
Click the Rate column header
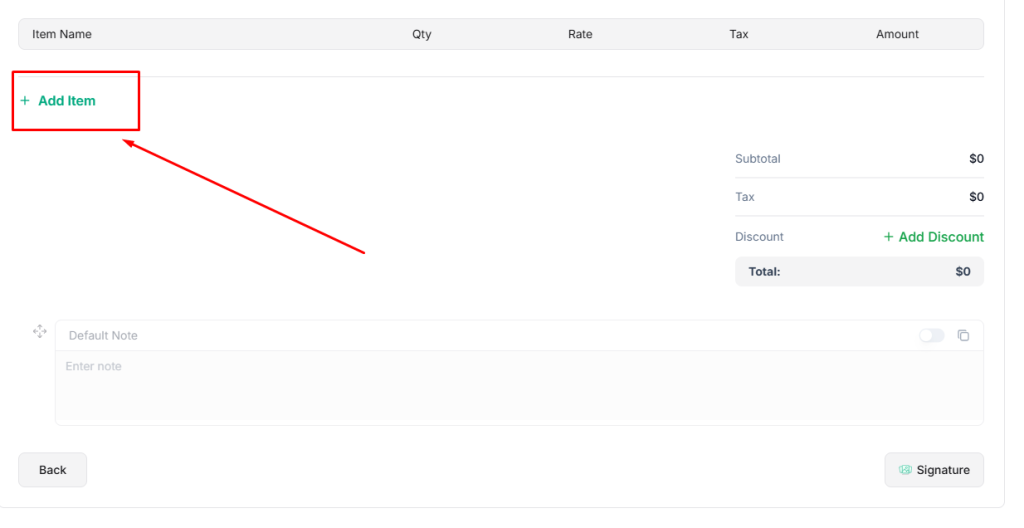pos(580,34)
